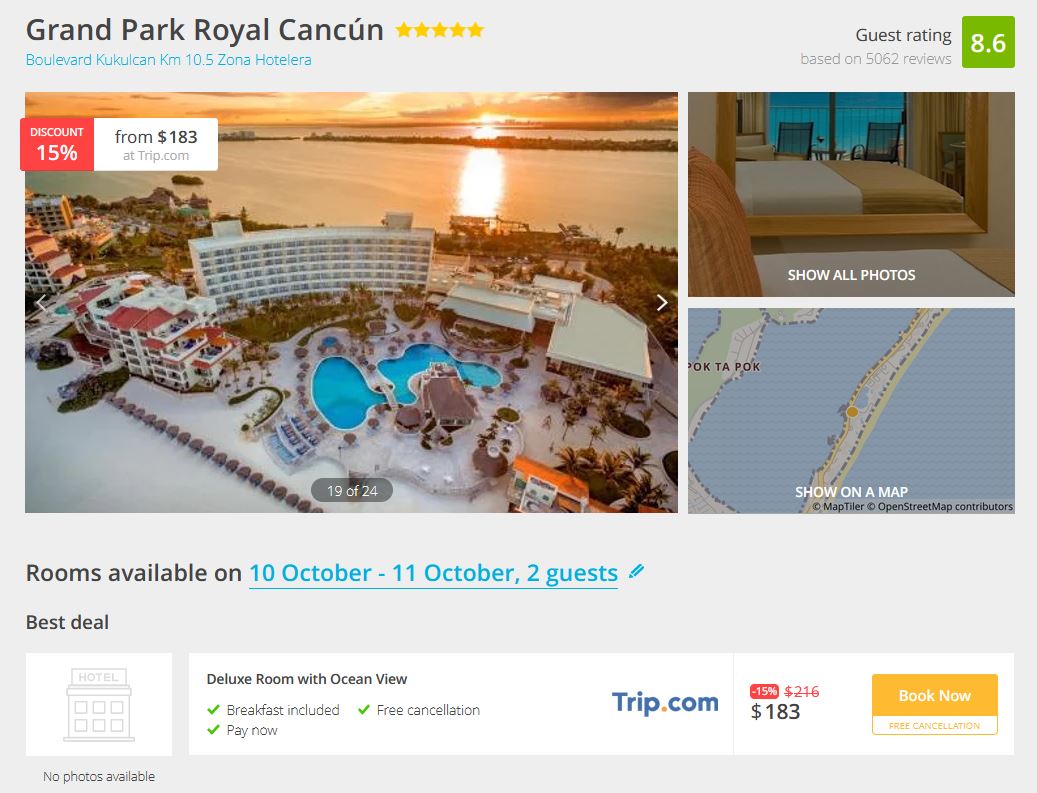Click the Trip.com logo
Image resolution: width=1037 pixels, height=793 pixels.
[x=665, y=702]
